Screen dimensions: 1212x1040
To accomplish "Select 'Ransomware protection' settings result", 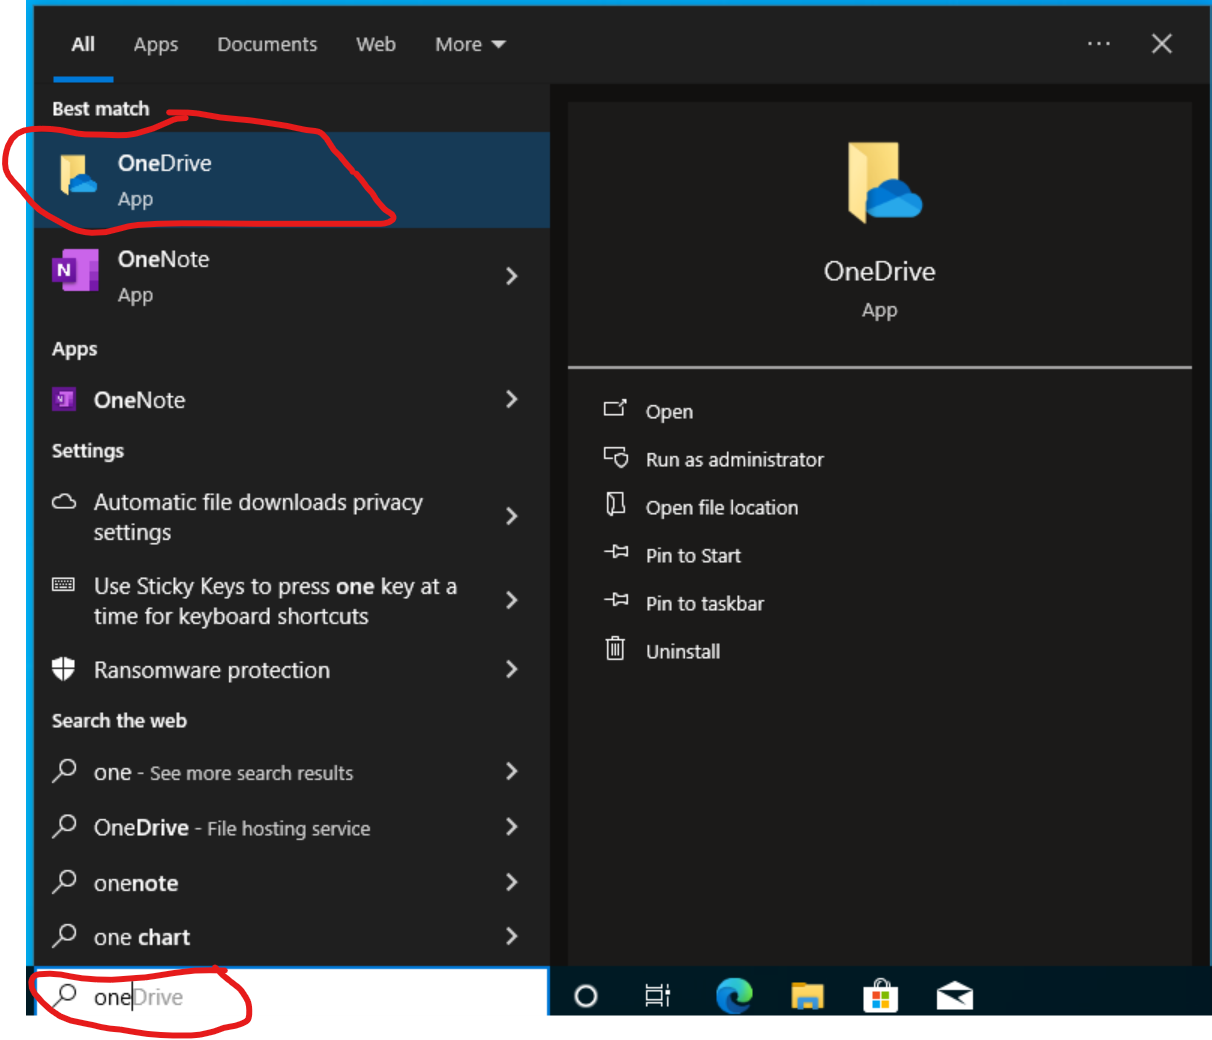I will click(212, 670).
